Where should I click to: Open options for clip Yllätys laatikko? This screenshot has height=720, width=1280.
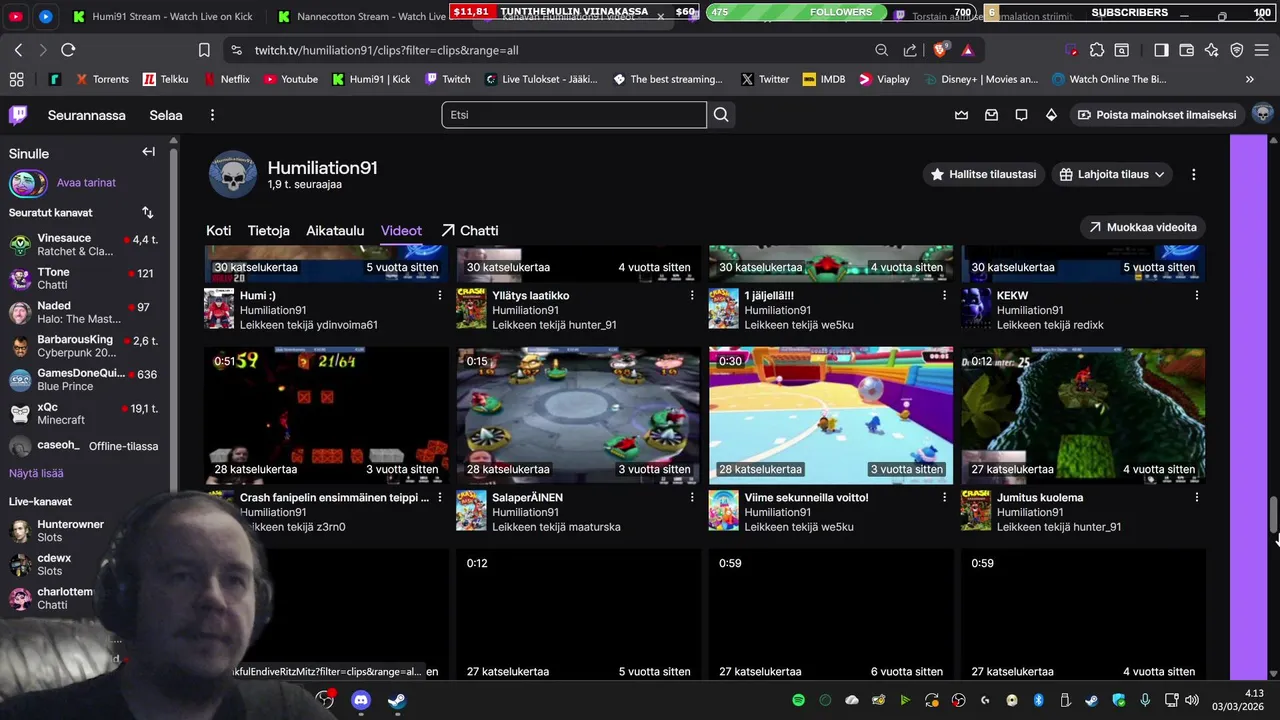click(x=691, y=296)
